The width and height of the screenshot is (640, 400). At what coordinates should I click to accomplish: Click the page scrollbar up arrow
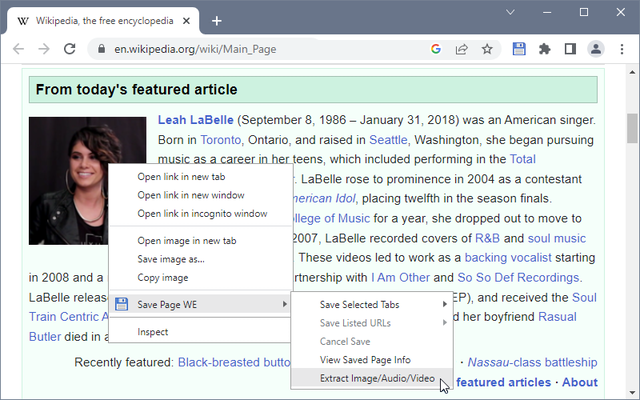pos(632,72)
